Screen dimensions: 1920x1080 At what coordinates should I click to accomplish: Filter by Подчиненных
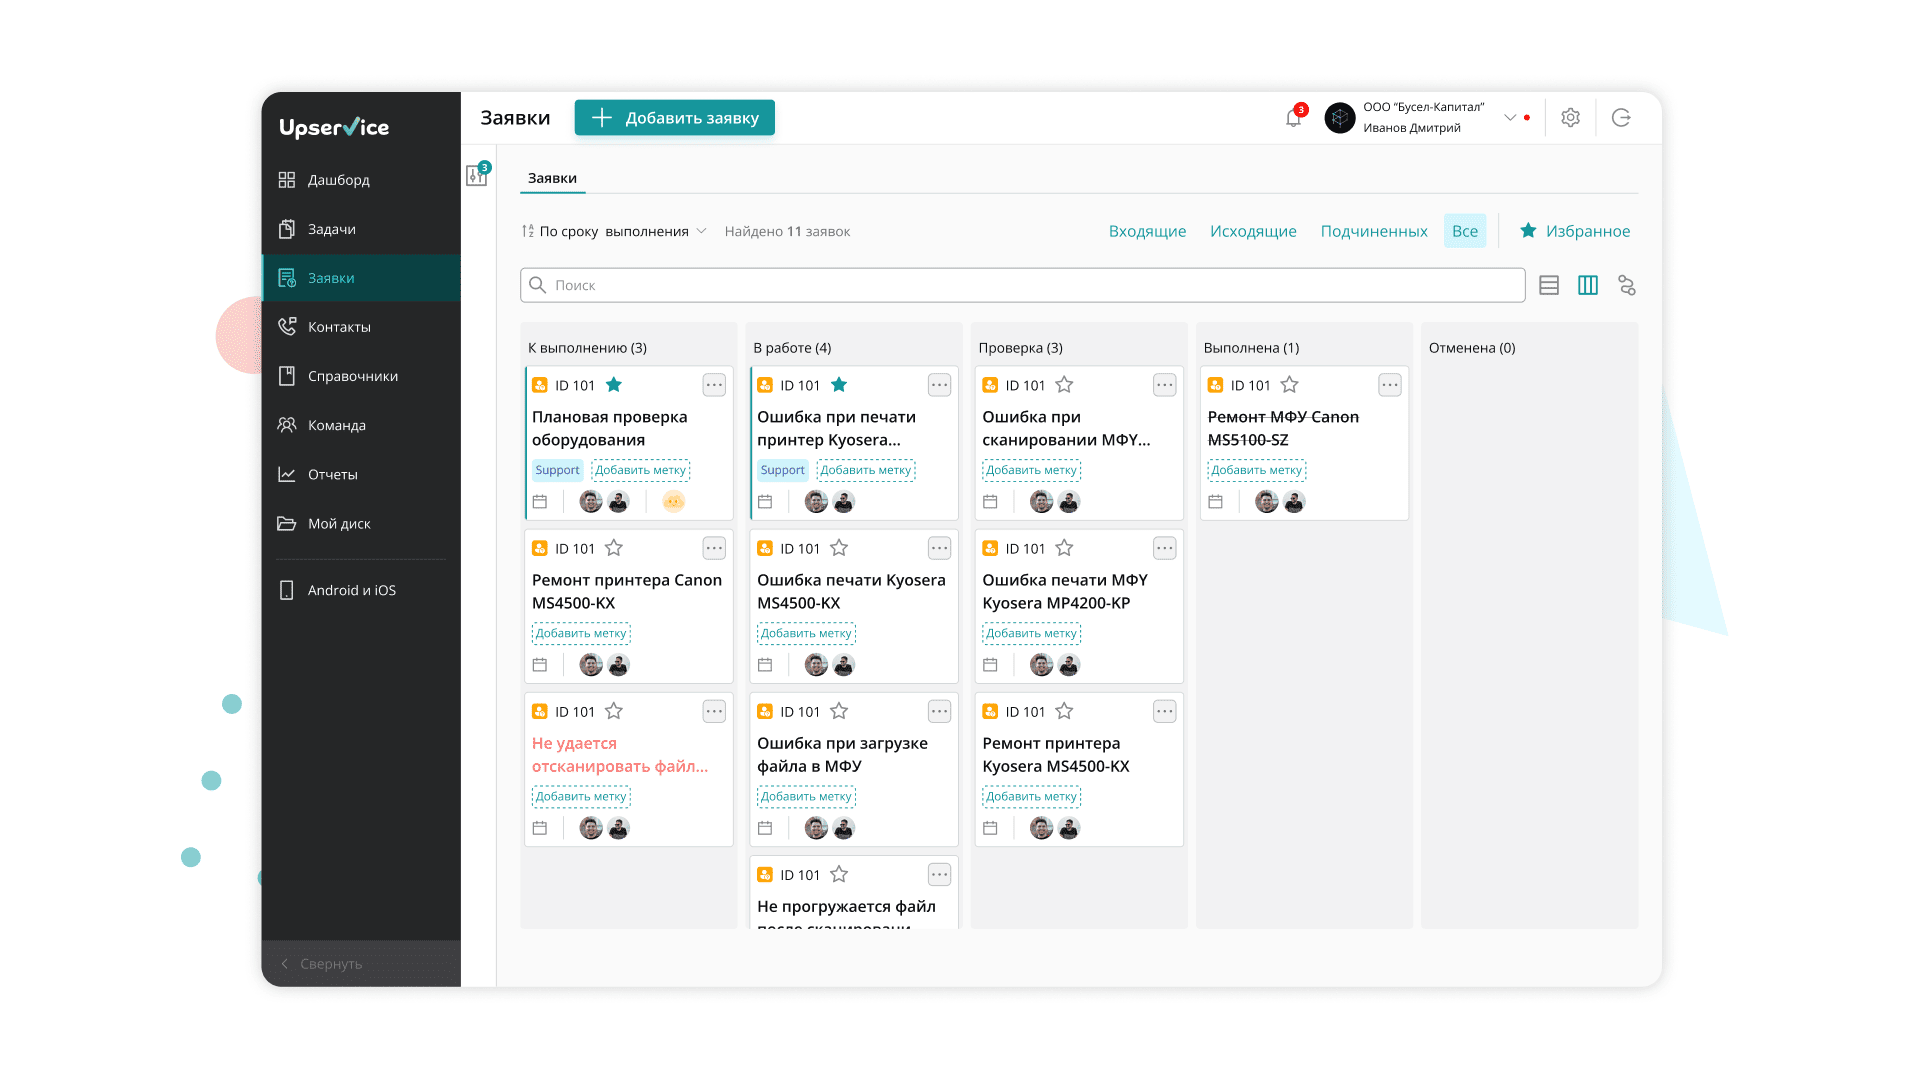[x=1374, y=231]
